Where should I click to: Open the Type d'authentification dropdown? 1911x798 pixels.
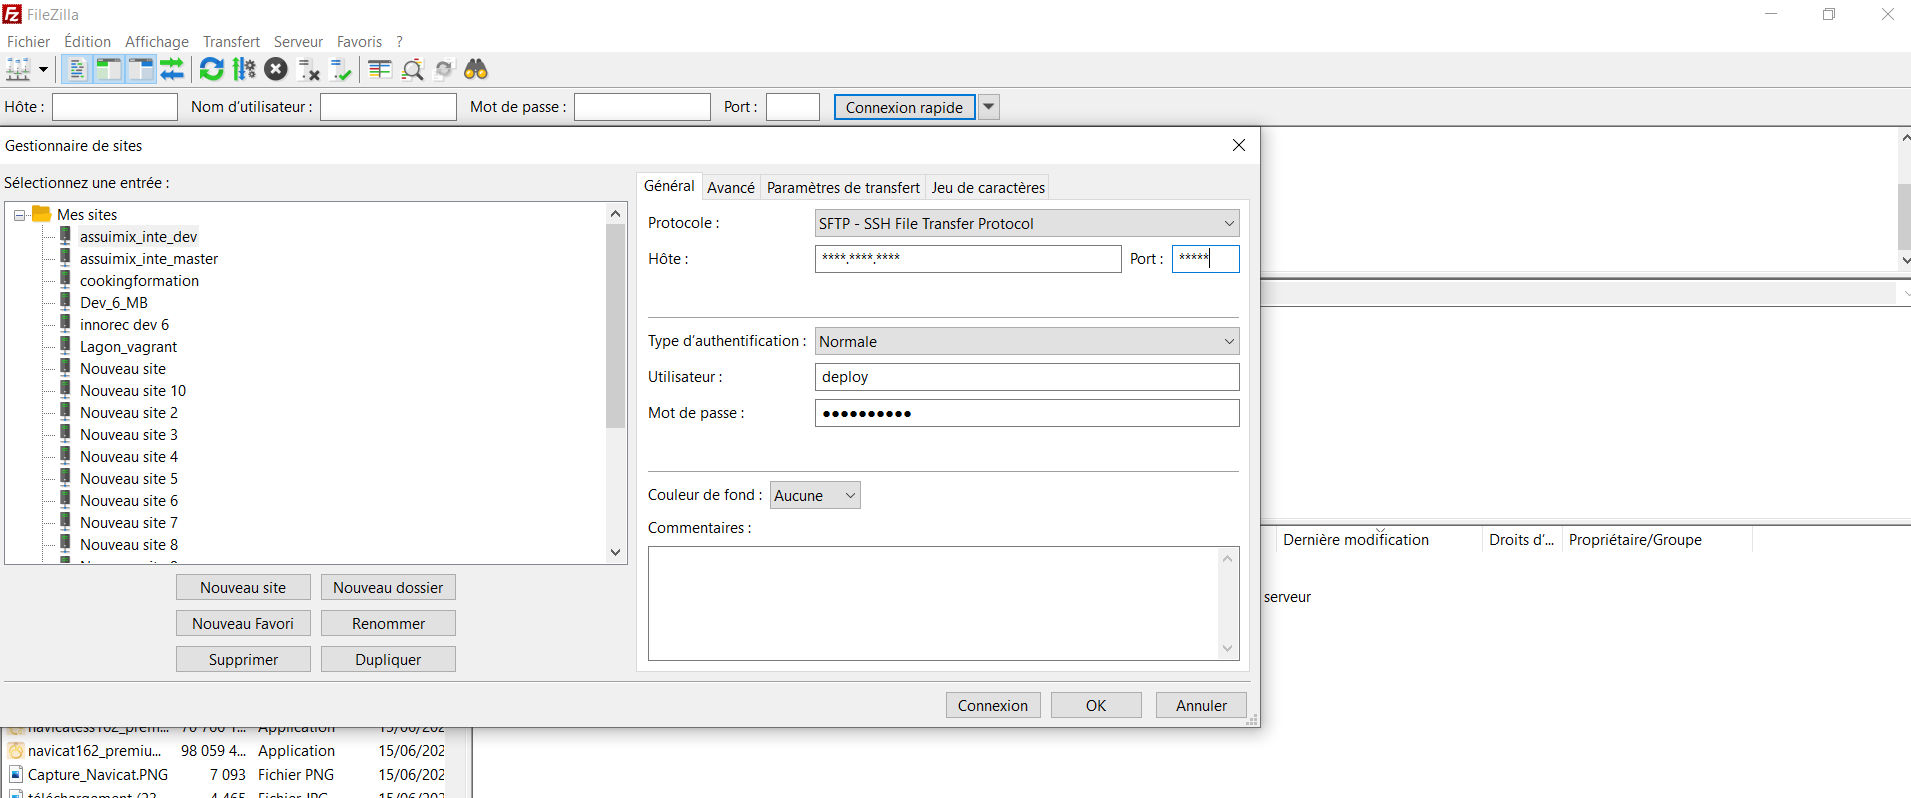tap(1027, 341)
